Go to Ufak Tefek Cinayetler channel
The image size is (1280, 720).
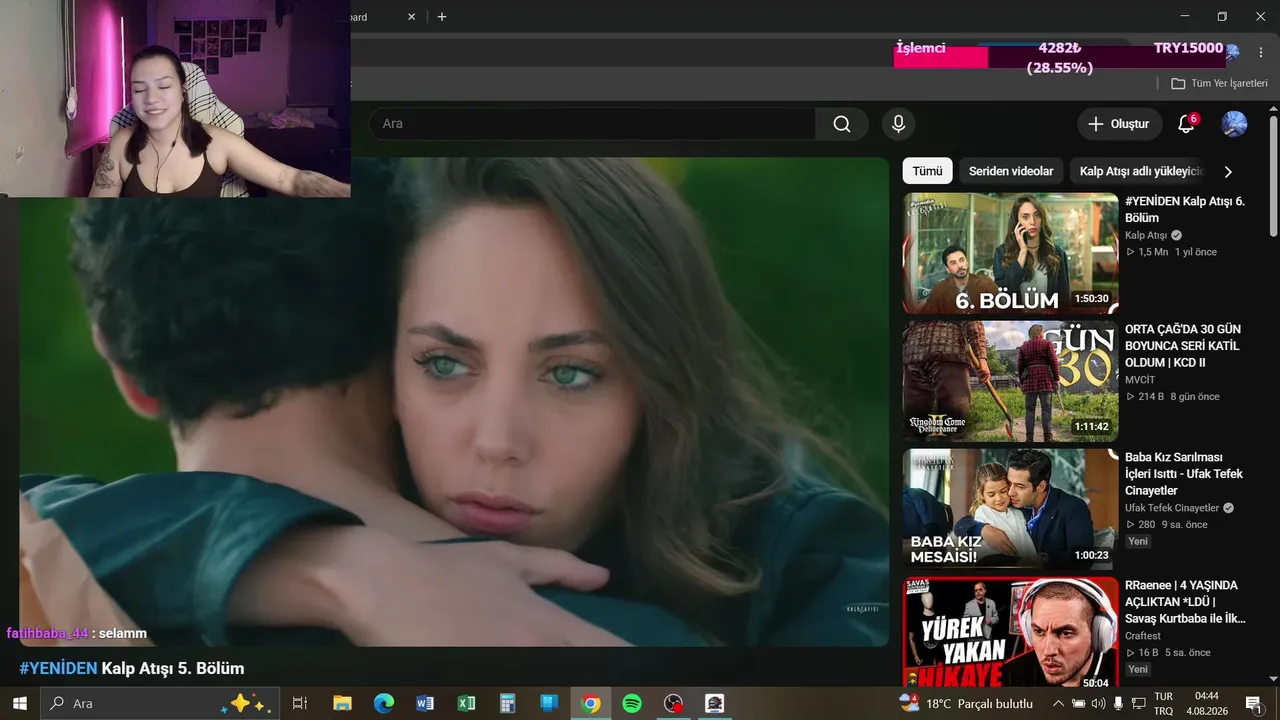pyautogui.click(x=1172, y=508)
